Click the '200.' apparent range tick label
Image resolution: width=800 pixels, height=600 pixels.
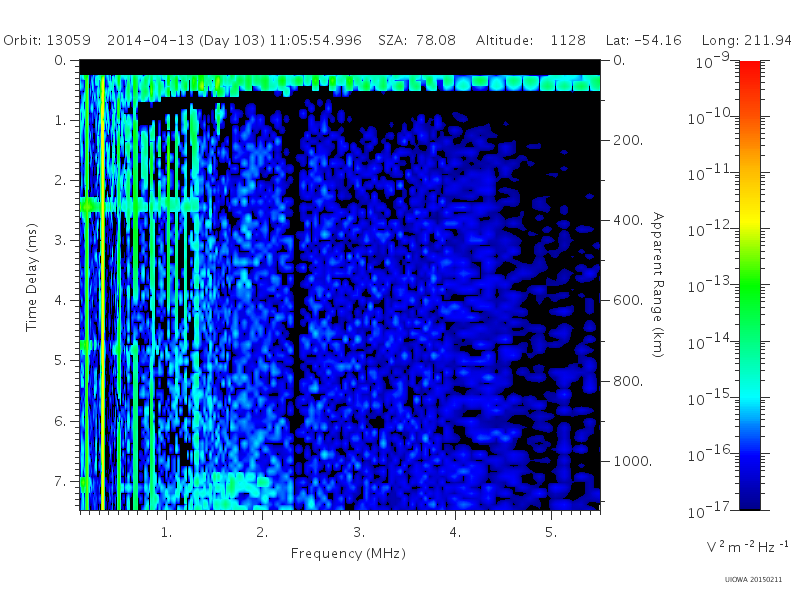[x=628, y=140]
